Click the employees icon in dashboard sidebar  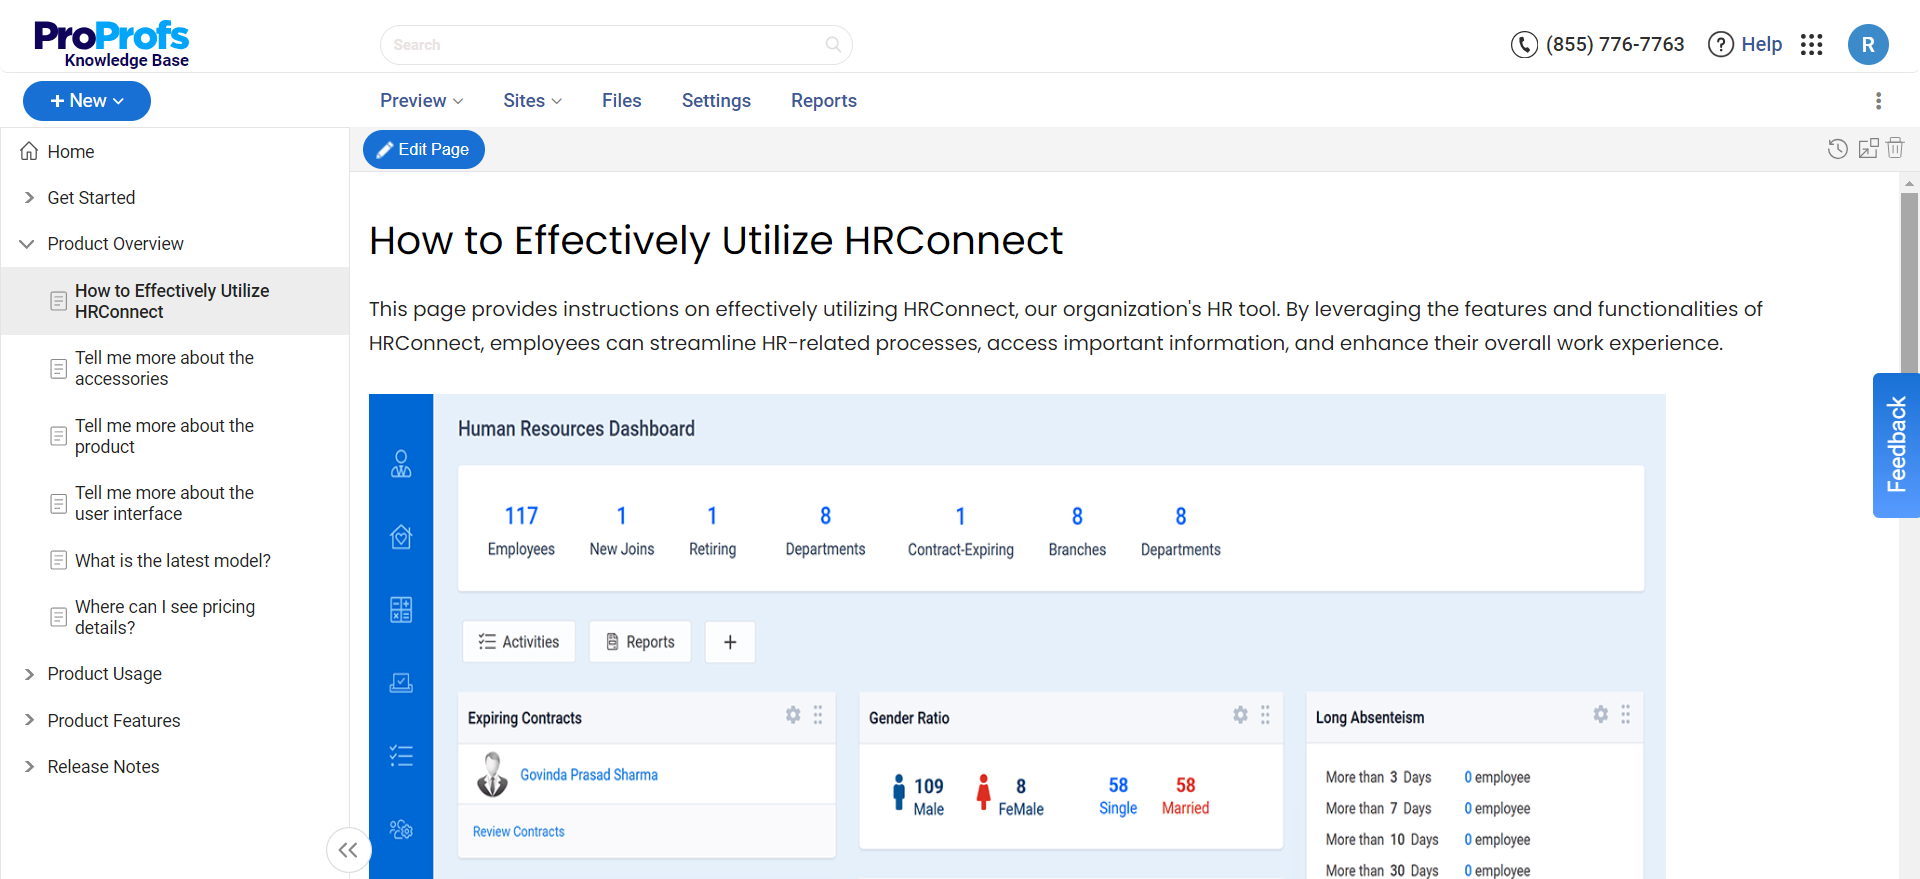click(x=401, y=464)
